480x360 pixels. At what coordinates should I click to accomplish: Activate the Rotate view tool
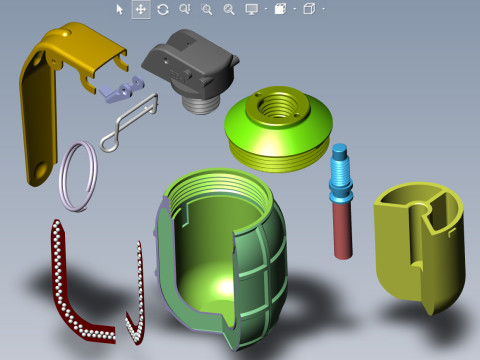coord(163,9)
